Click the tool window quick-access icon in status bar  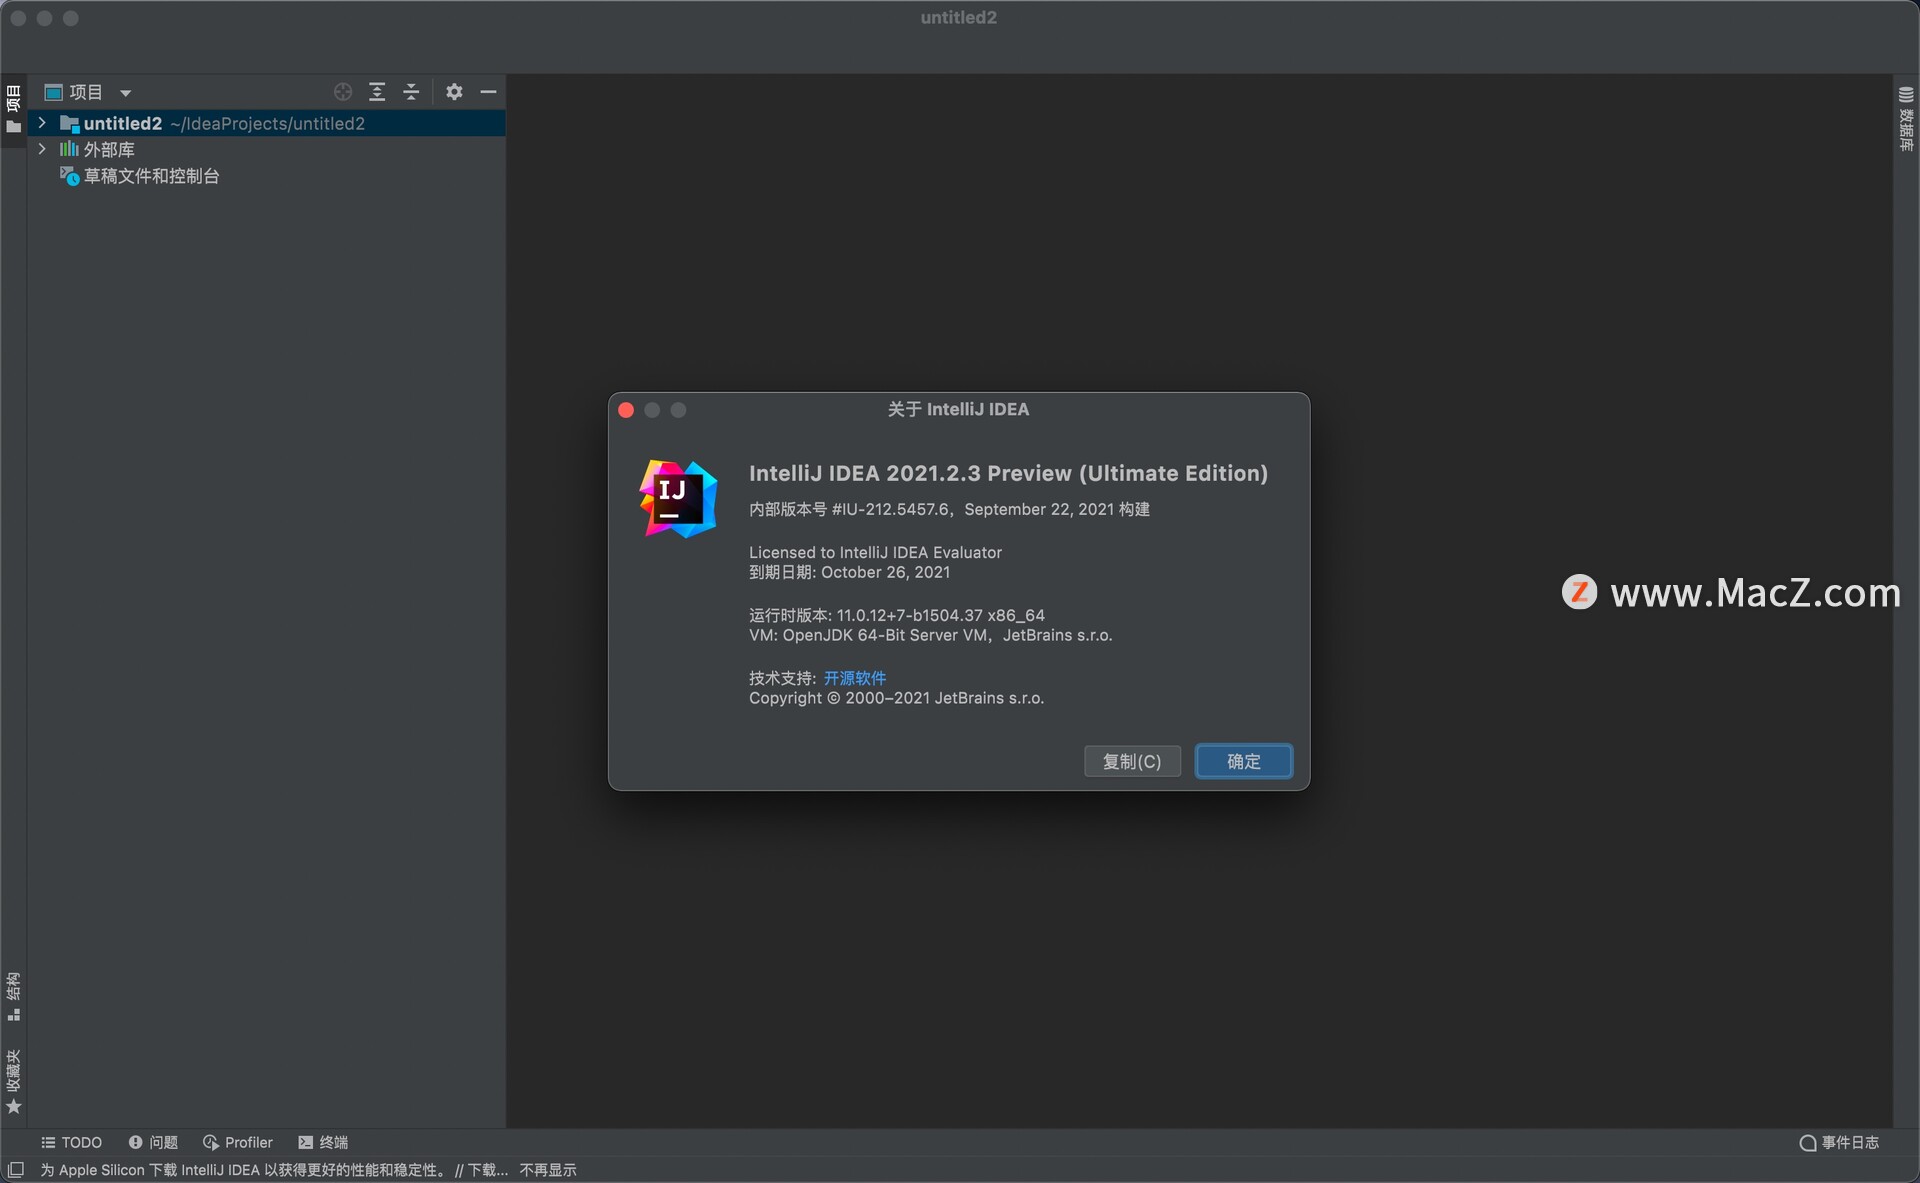[16, 1169]
